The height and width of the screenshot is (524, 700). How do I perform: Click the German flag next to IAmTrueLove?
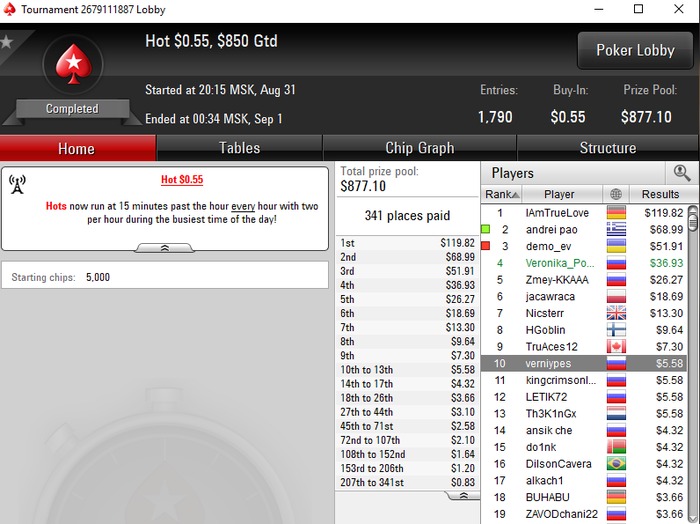(x=616, y=213)
